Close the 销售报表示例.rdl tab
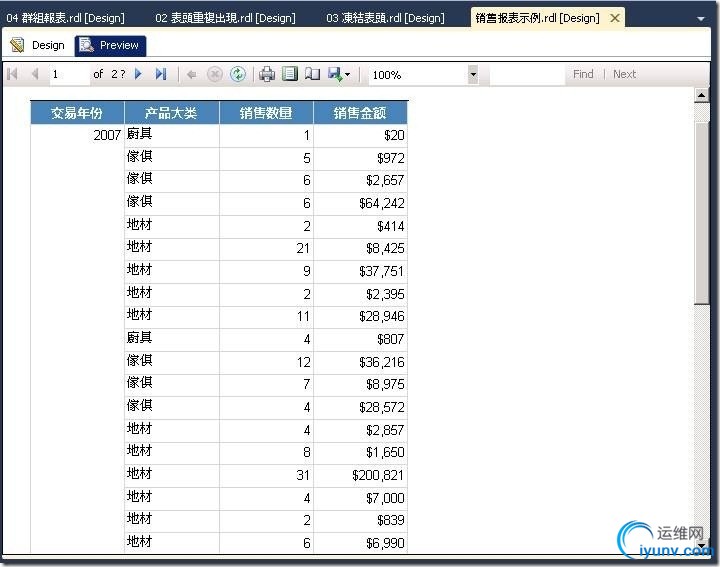720x567 pixels. click(x=615, y=18)
